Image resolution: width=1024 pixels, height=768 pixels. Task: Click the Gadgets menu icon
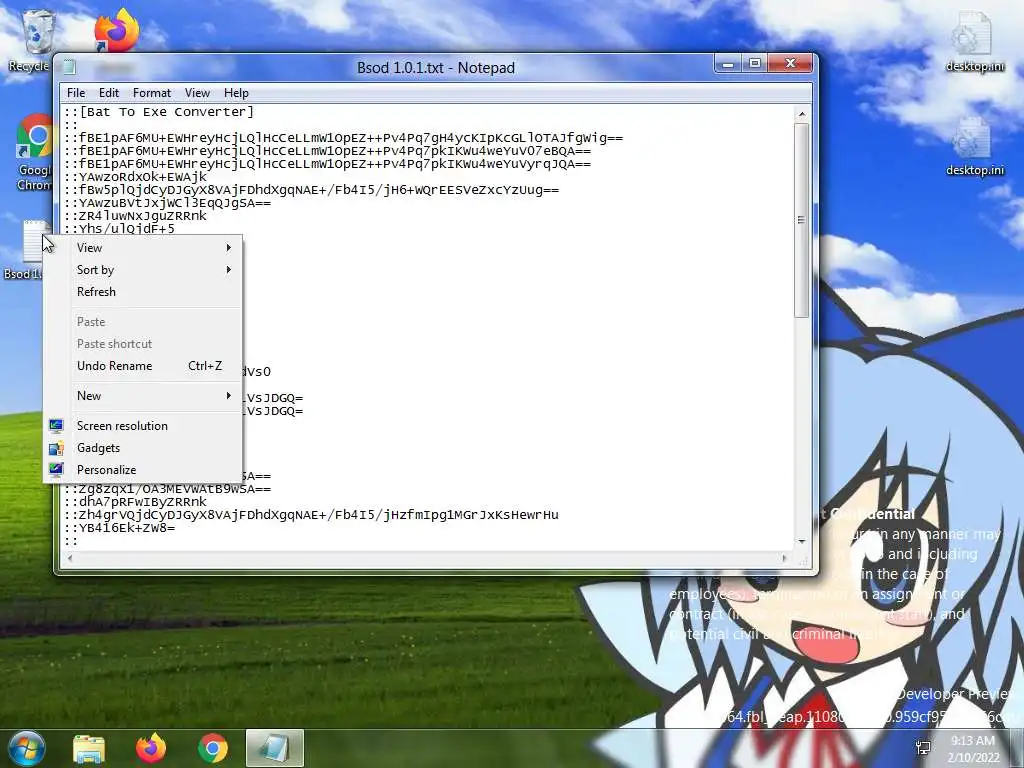click(56, 448)
